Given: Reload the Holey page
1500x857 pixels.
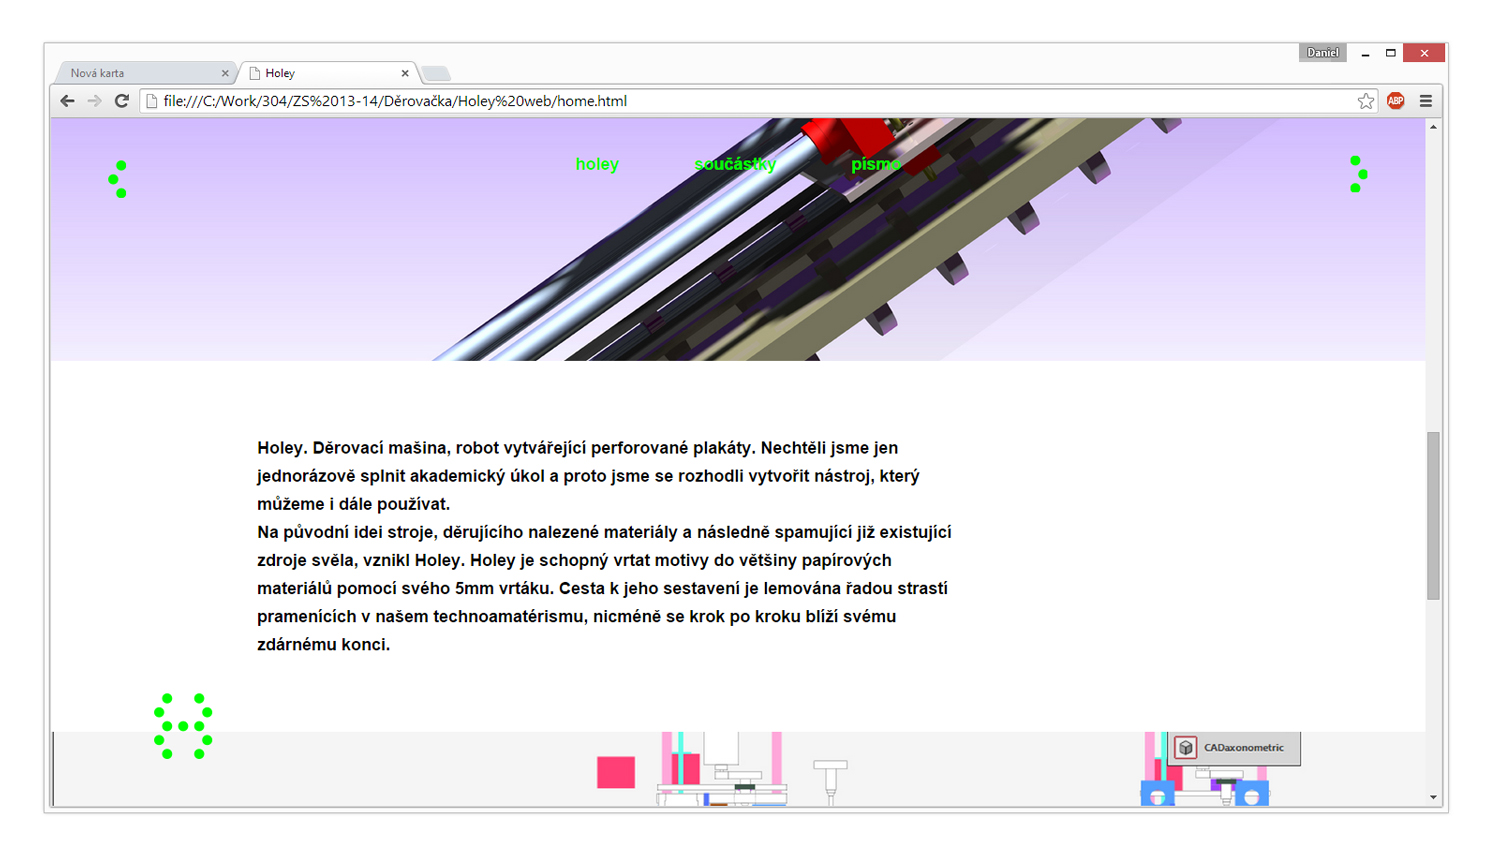Looking at the screenshot, I should [x=122, y=101].
